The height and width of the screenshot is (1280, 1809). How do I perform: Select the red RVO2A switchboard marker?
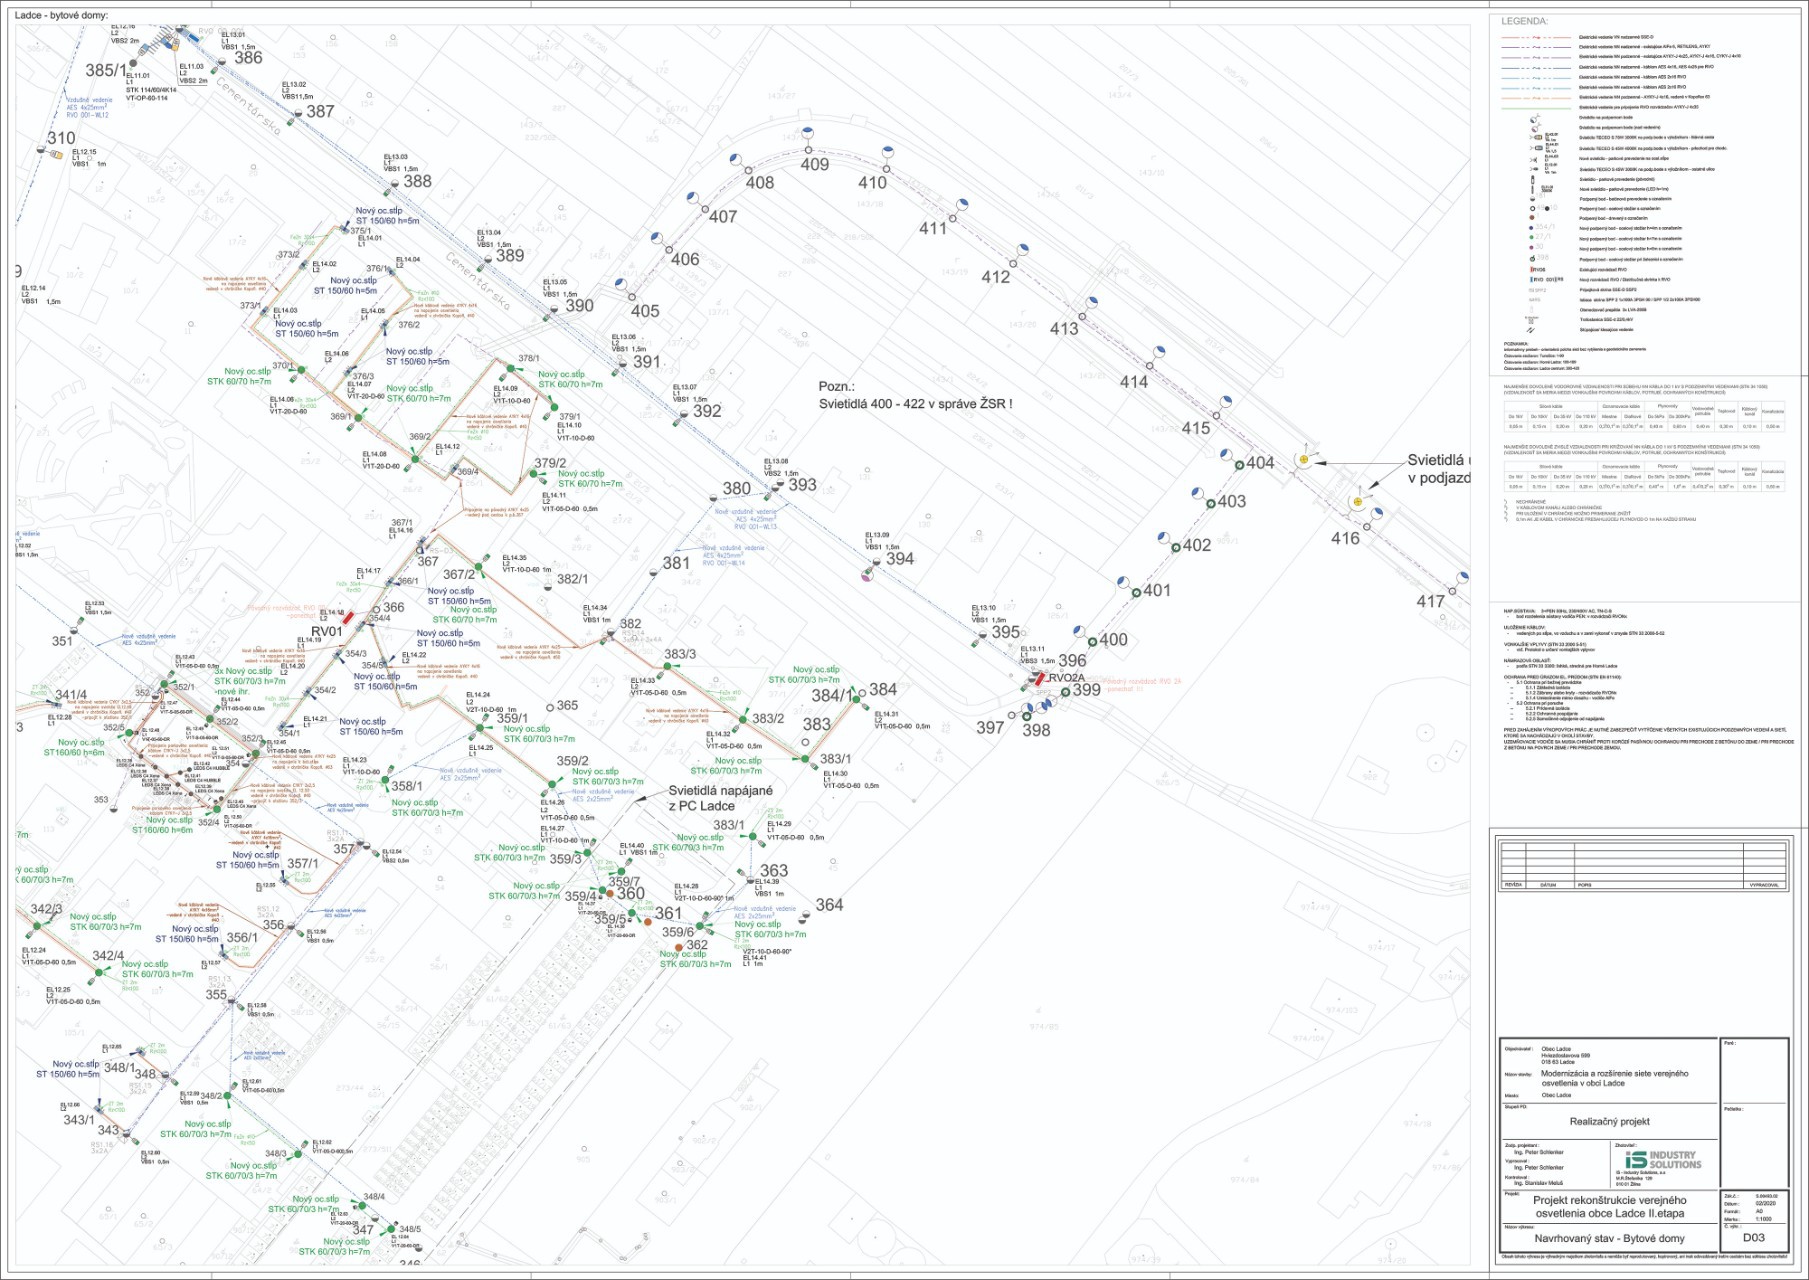tap(1040, 679)
